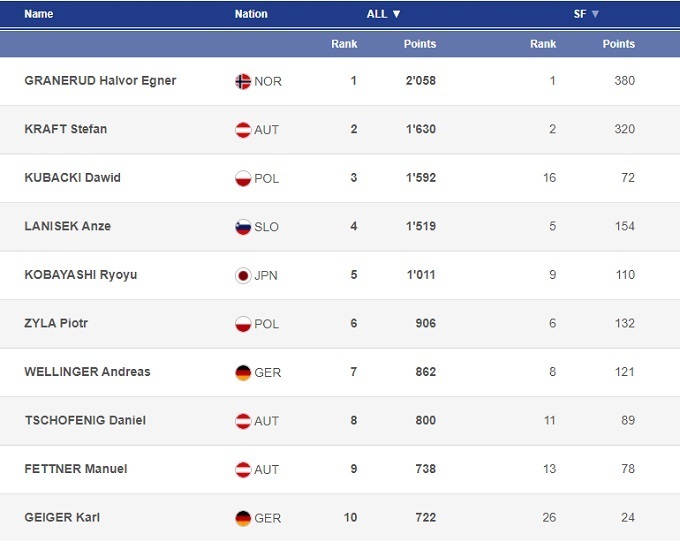680x541 pixels.
Task: Click the 2'058 points value for Granerud
Action: coord(419,81)
